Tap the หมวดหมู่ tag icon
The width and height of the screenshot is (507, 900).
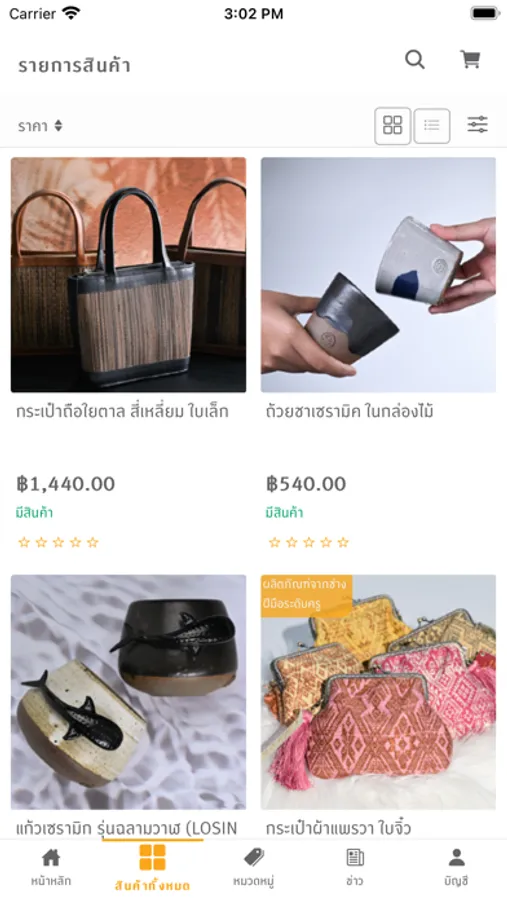click(x=254, y=858)
